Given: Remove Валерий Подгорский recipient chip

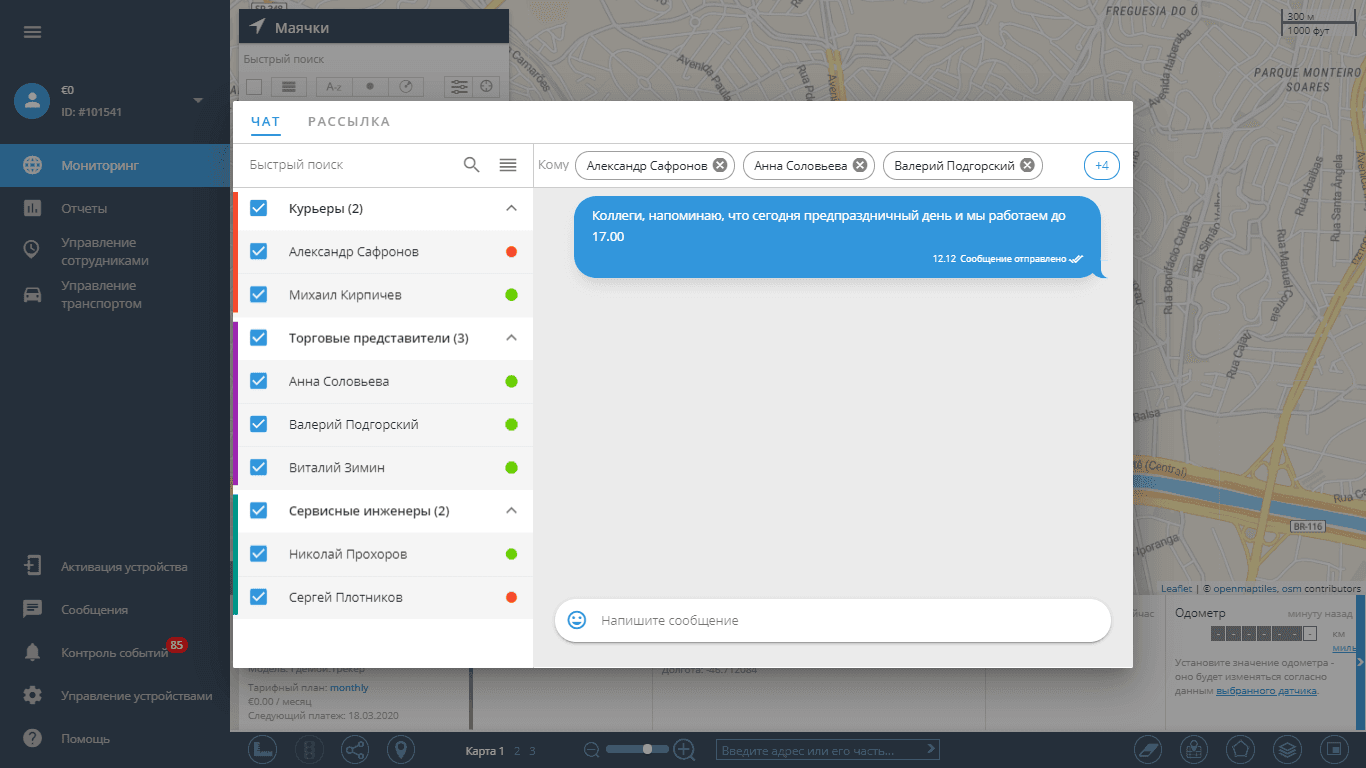Looking at the screenshot, I should coord(1027,165).
